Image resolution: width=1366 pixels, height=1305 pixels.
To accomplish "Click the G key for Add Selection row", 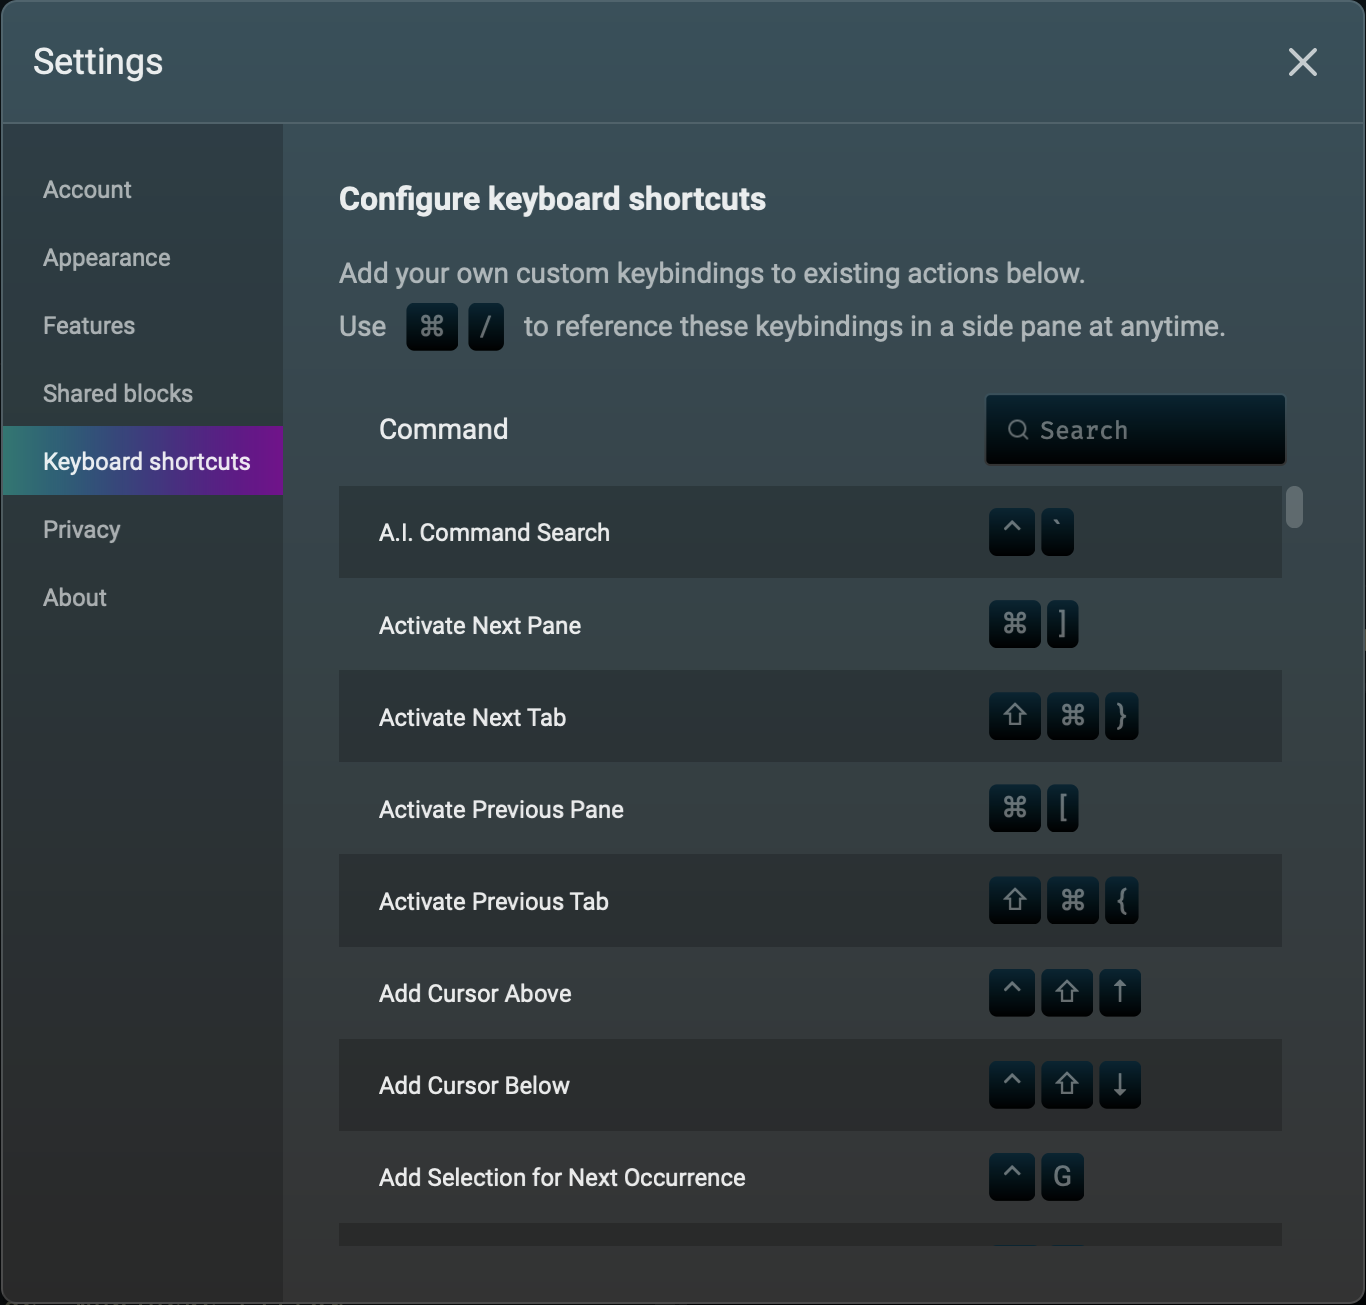I will [1062, 1177].
